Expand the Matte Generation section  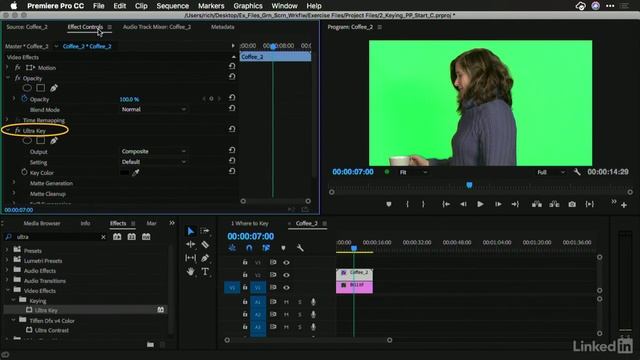pos(14,183)
